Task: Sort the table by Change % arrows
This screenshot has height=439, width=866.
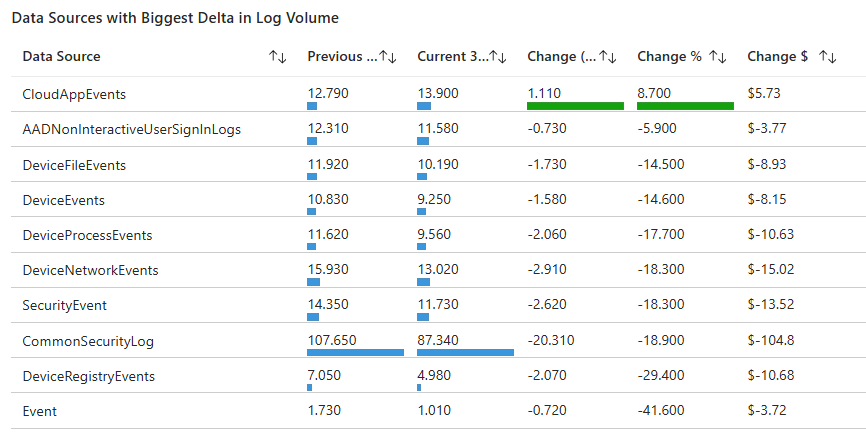Action: coord(717,57)
